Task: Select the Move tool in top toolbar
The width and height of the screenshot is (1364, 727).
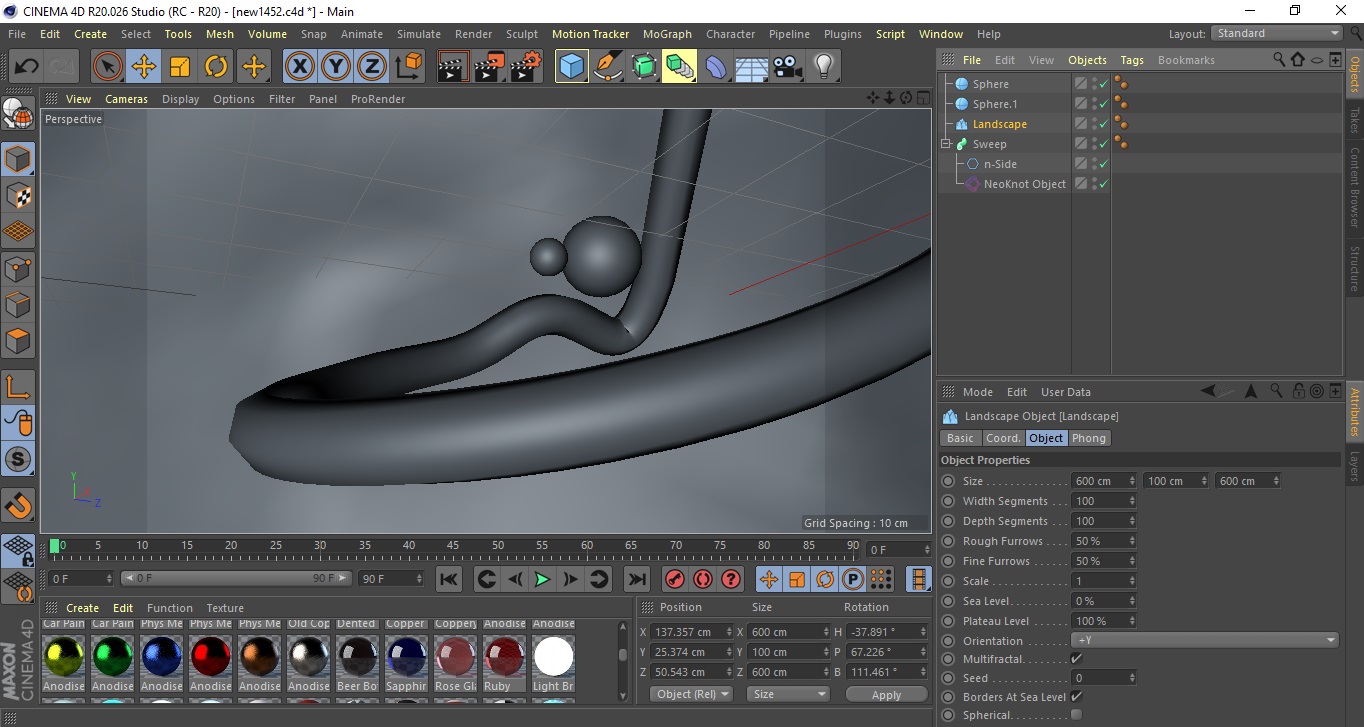Action: coord(144,67)
